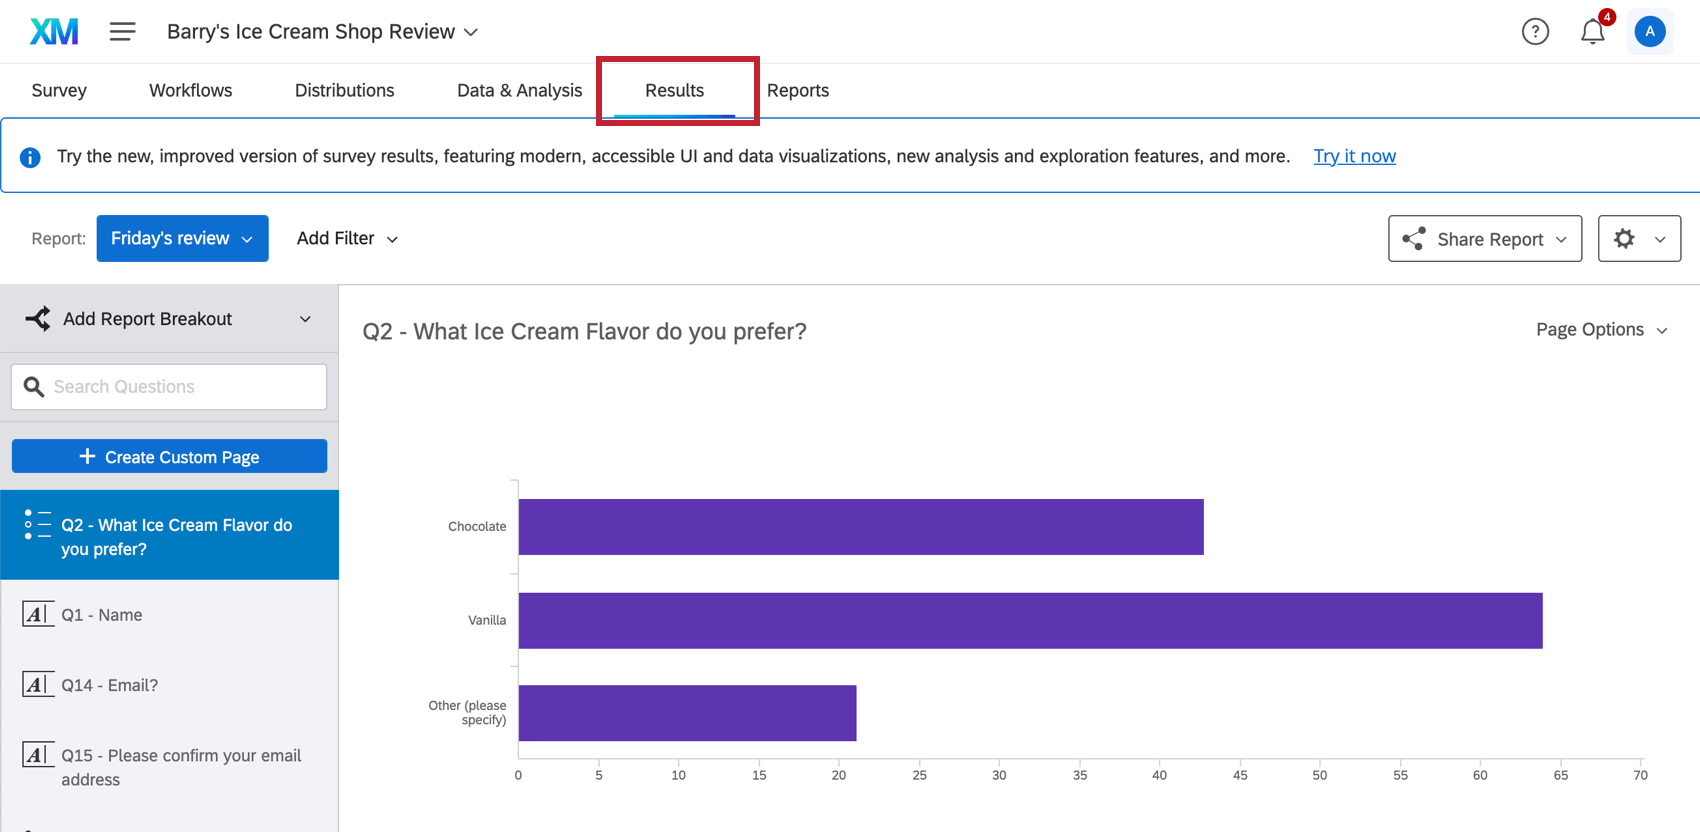The image size is (1700, 832).
Task: Click the account avatar circle
Action: pyautogui.click(x=1650, y=31)
